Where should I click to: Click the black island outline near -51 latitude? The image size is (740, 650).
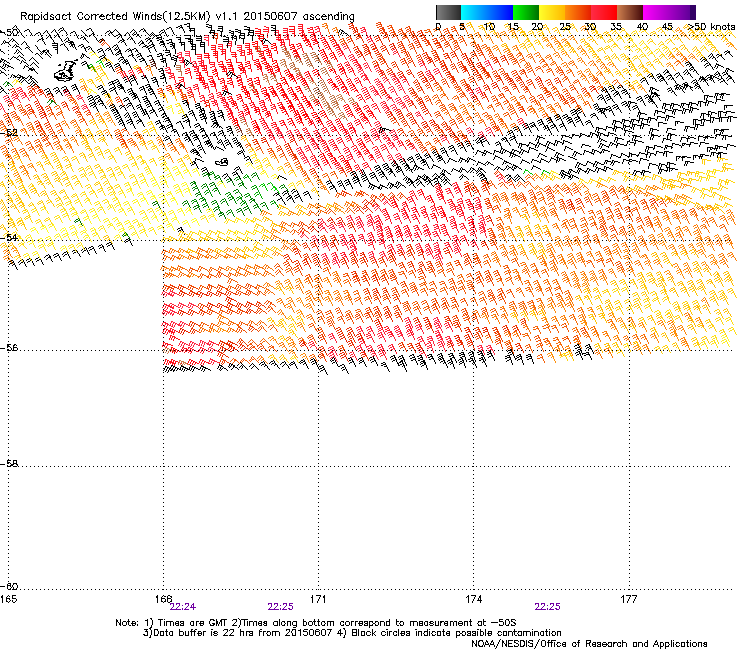[x=66, y=70]
